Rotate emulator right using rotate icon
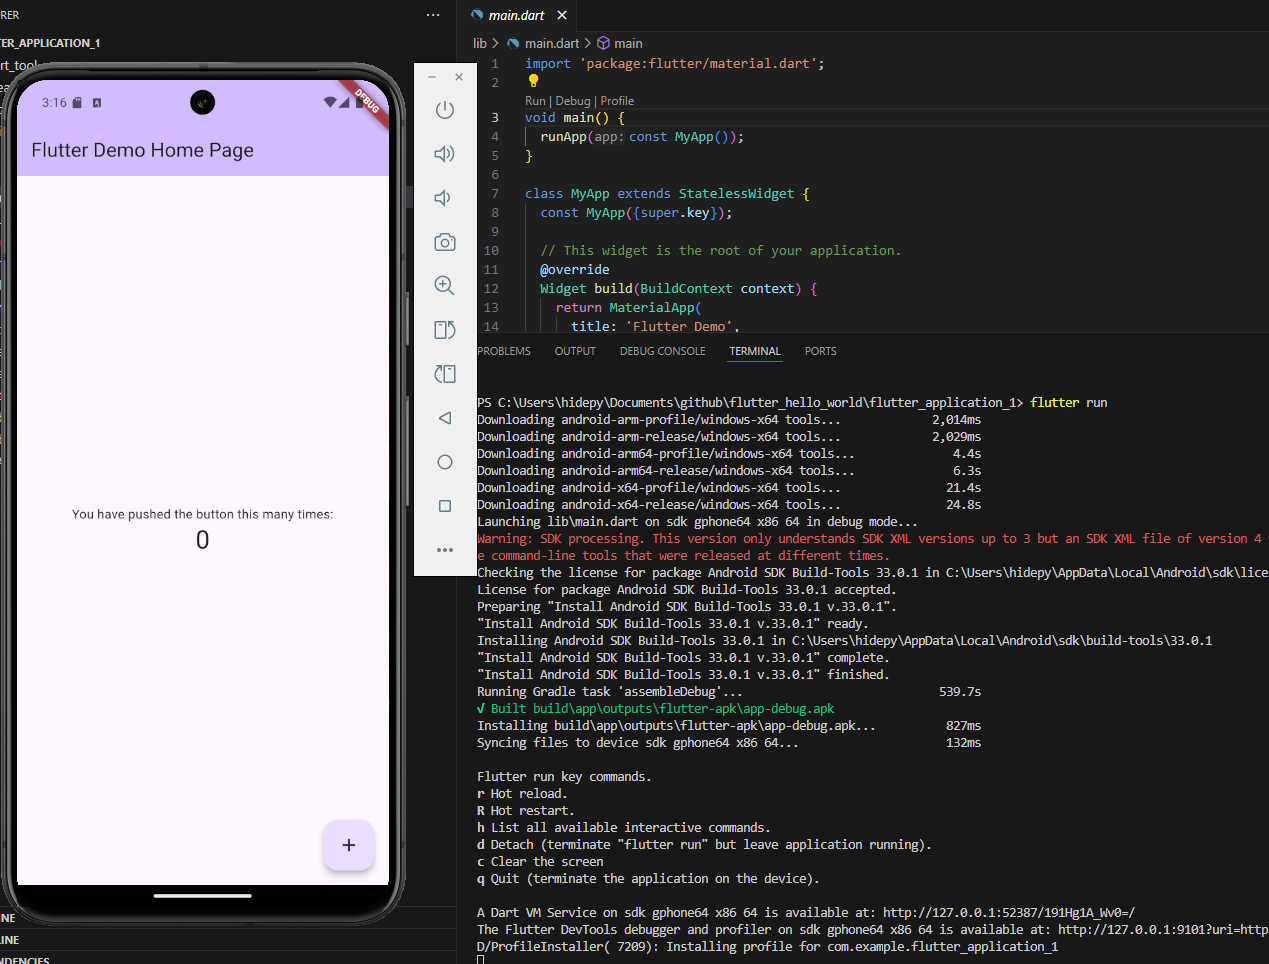The width and height of the screenshot is (1269, 964). pos(445,374)
